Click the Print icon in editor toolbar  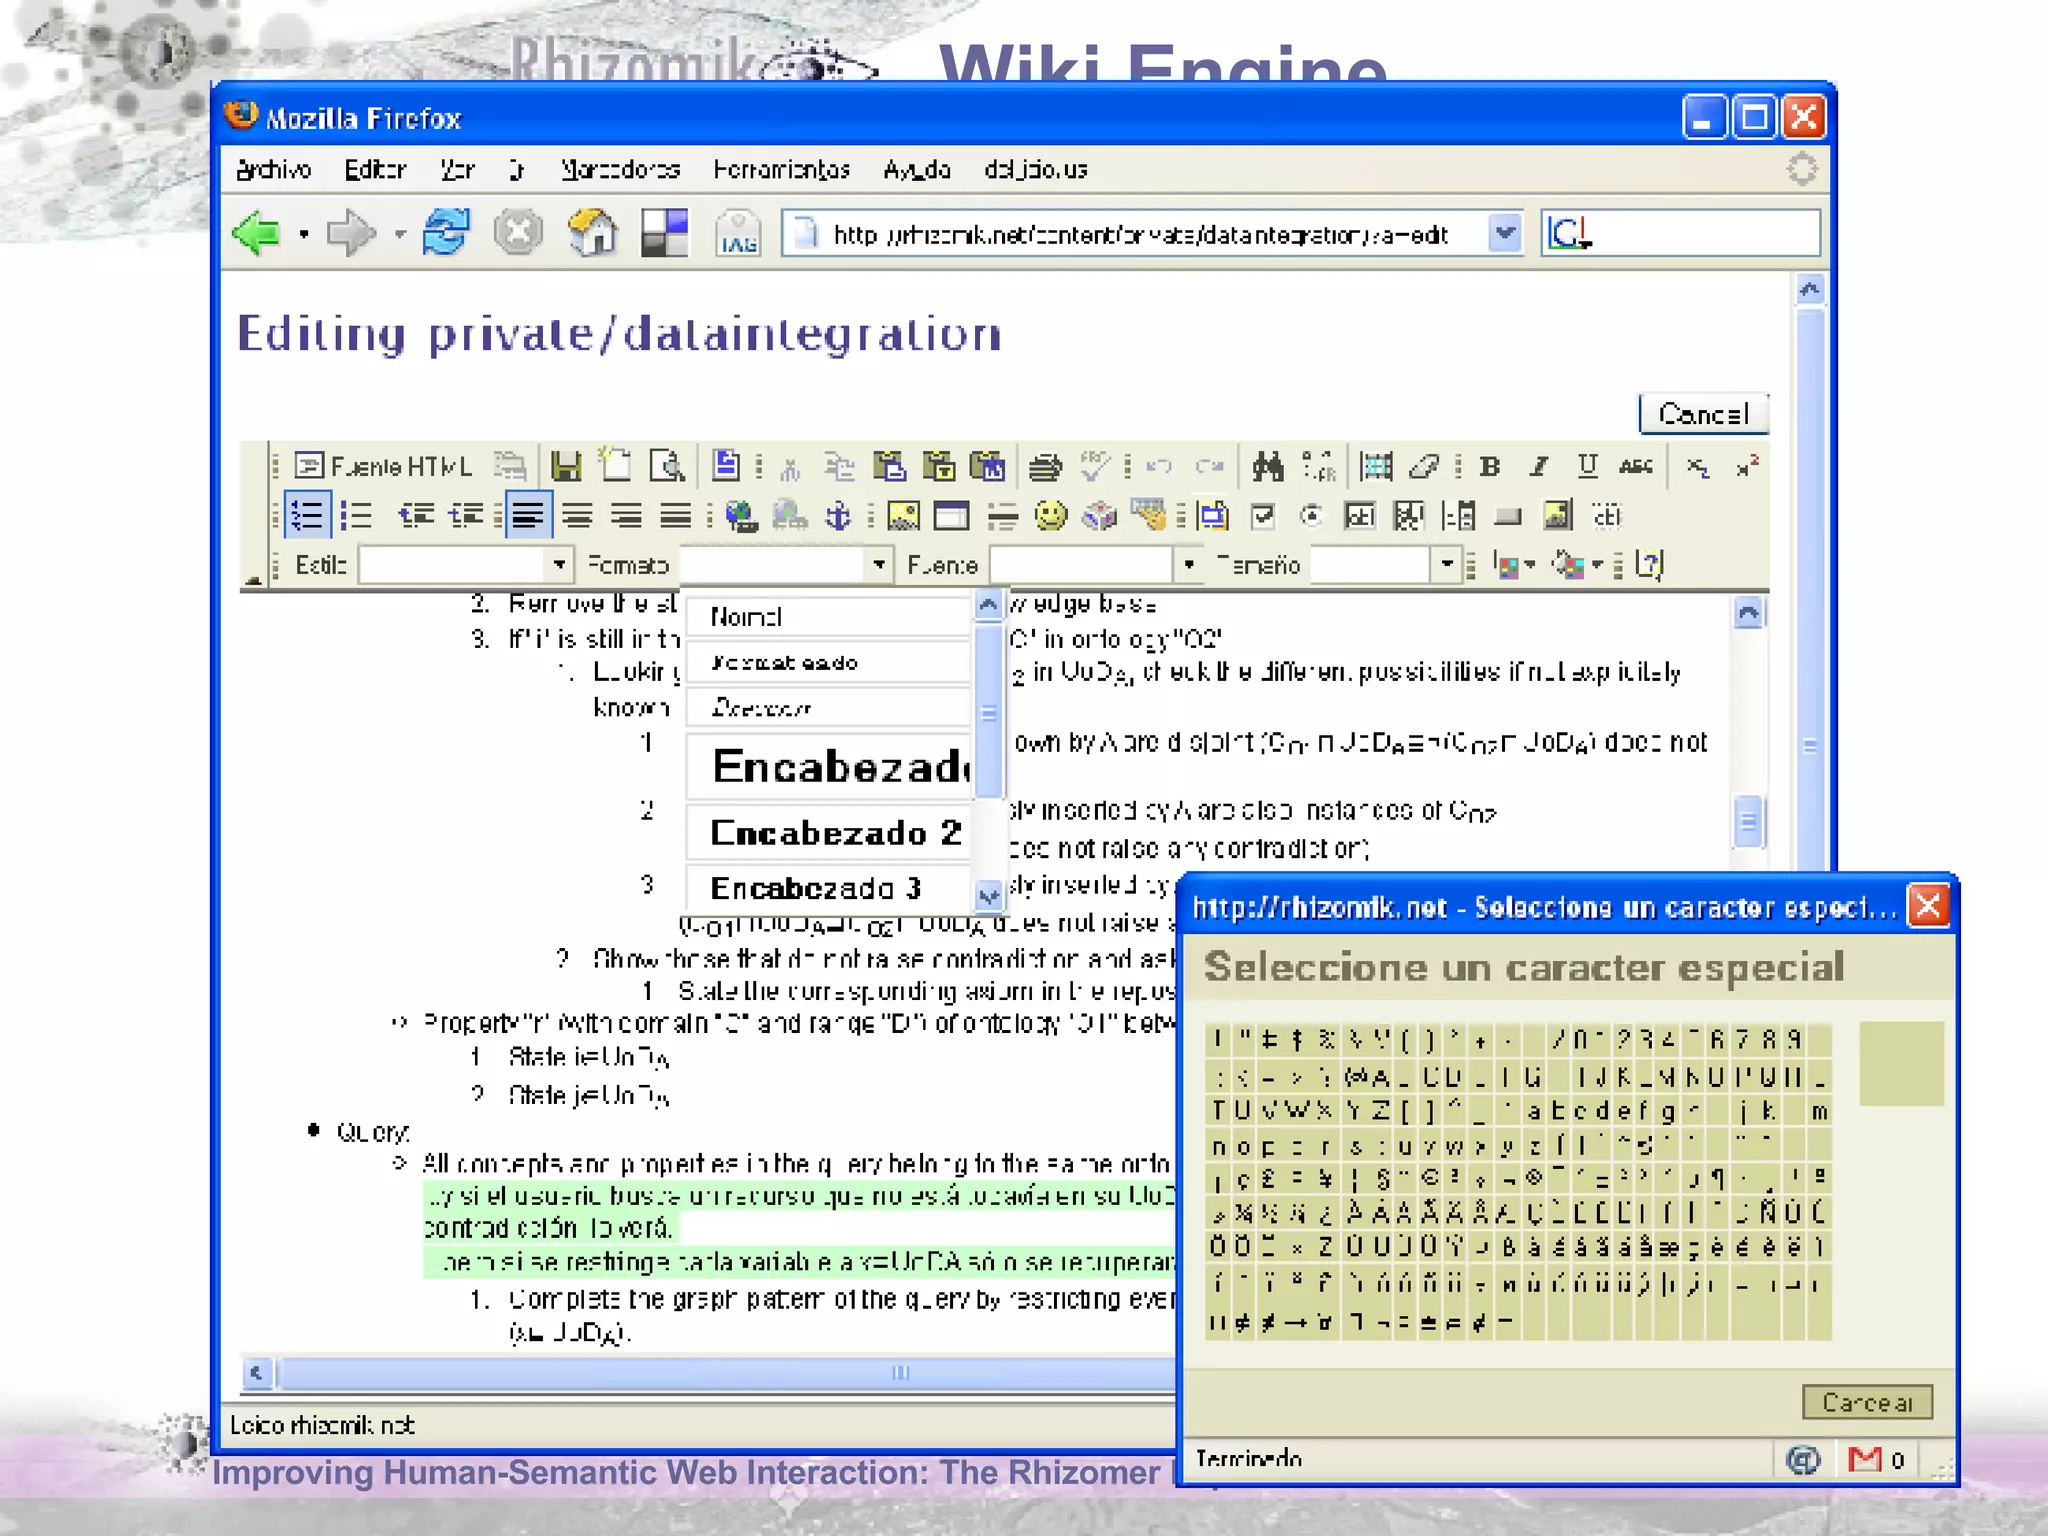pyautogui.click(x=1045, y=466)
